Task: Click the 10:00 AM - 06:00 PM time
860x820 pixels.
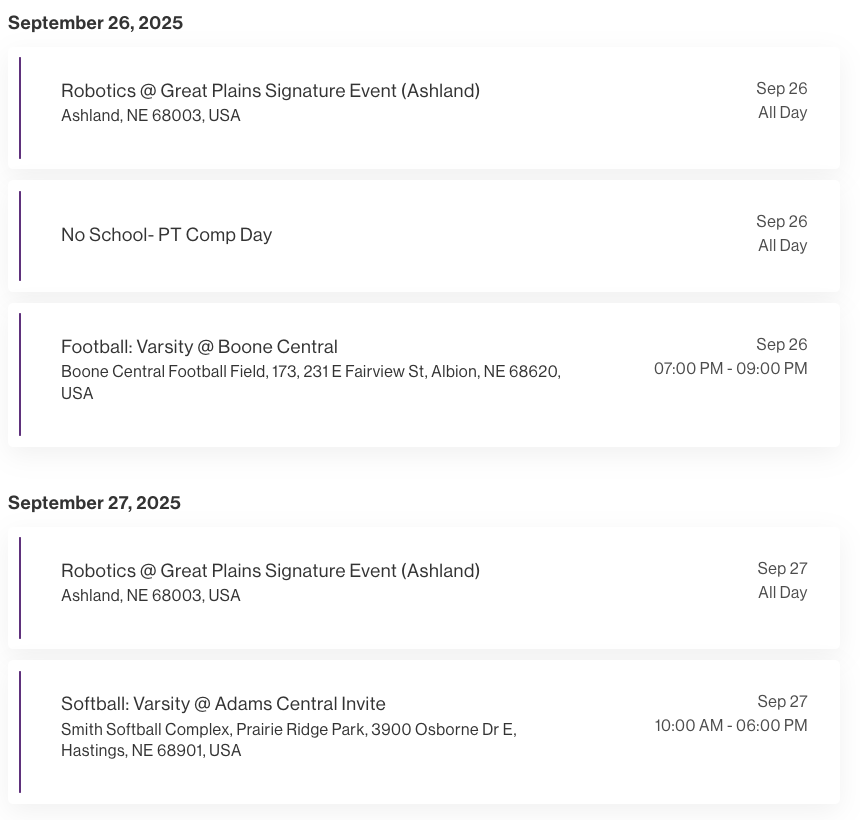Action: coord(731,726)
